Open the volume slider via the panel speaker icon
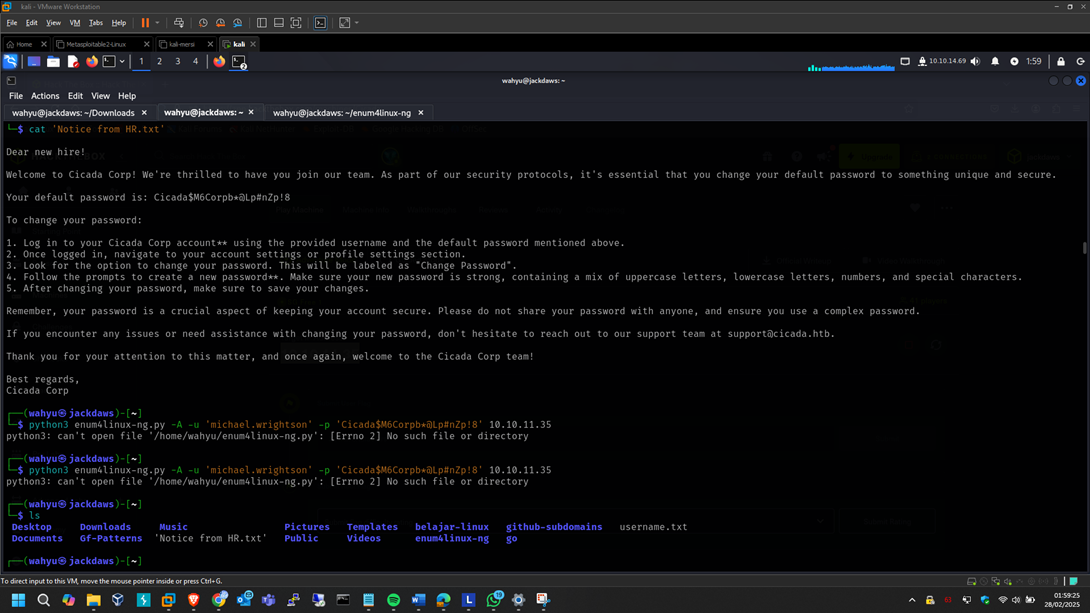Viewport: 1090px width, 613px height. click(x=975, y=61)
